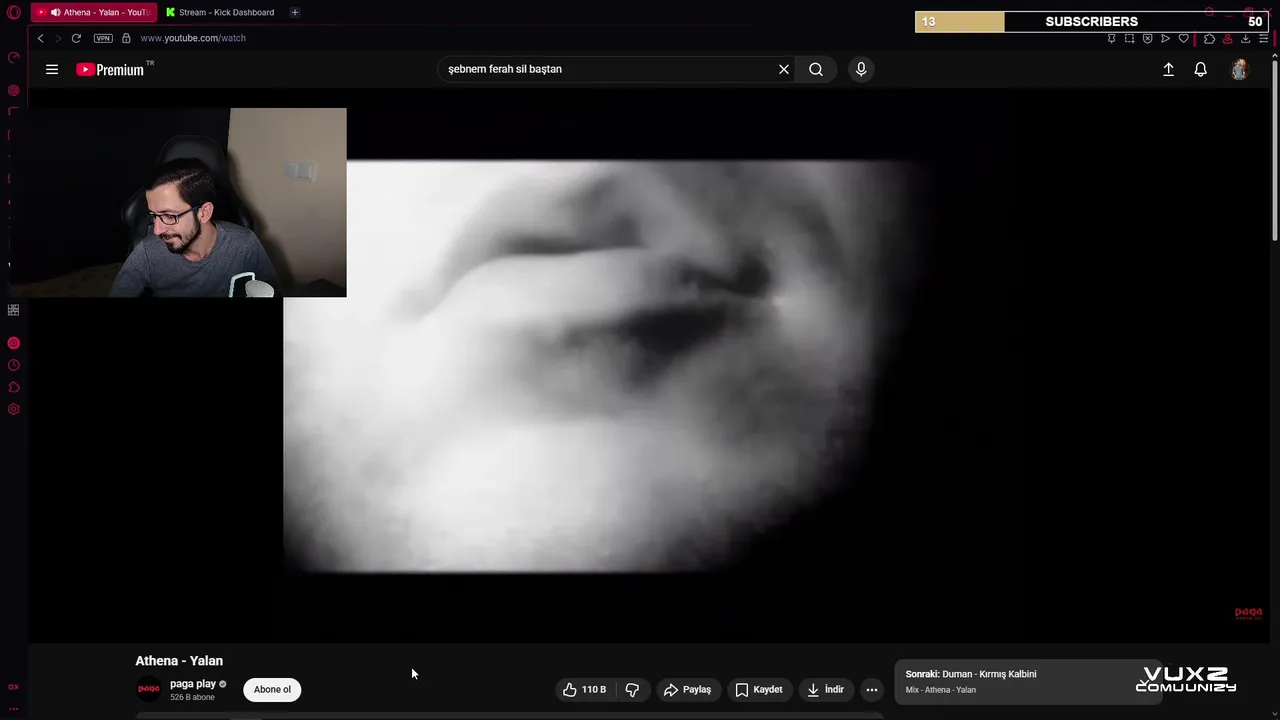Open the YouTube create/upload button
Image resolution: width=1280 pixels, height=720 pixels.
pos(1168,69)
